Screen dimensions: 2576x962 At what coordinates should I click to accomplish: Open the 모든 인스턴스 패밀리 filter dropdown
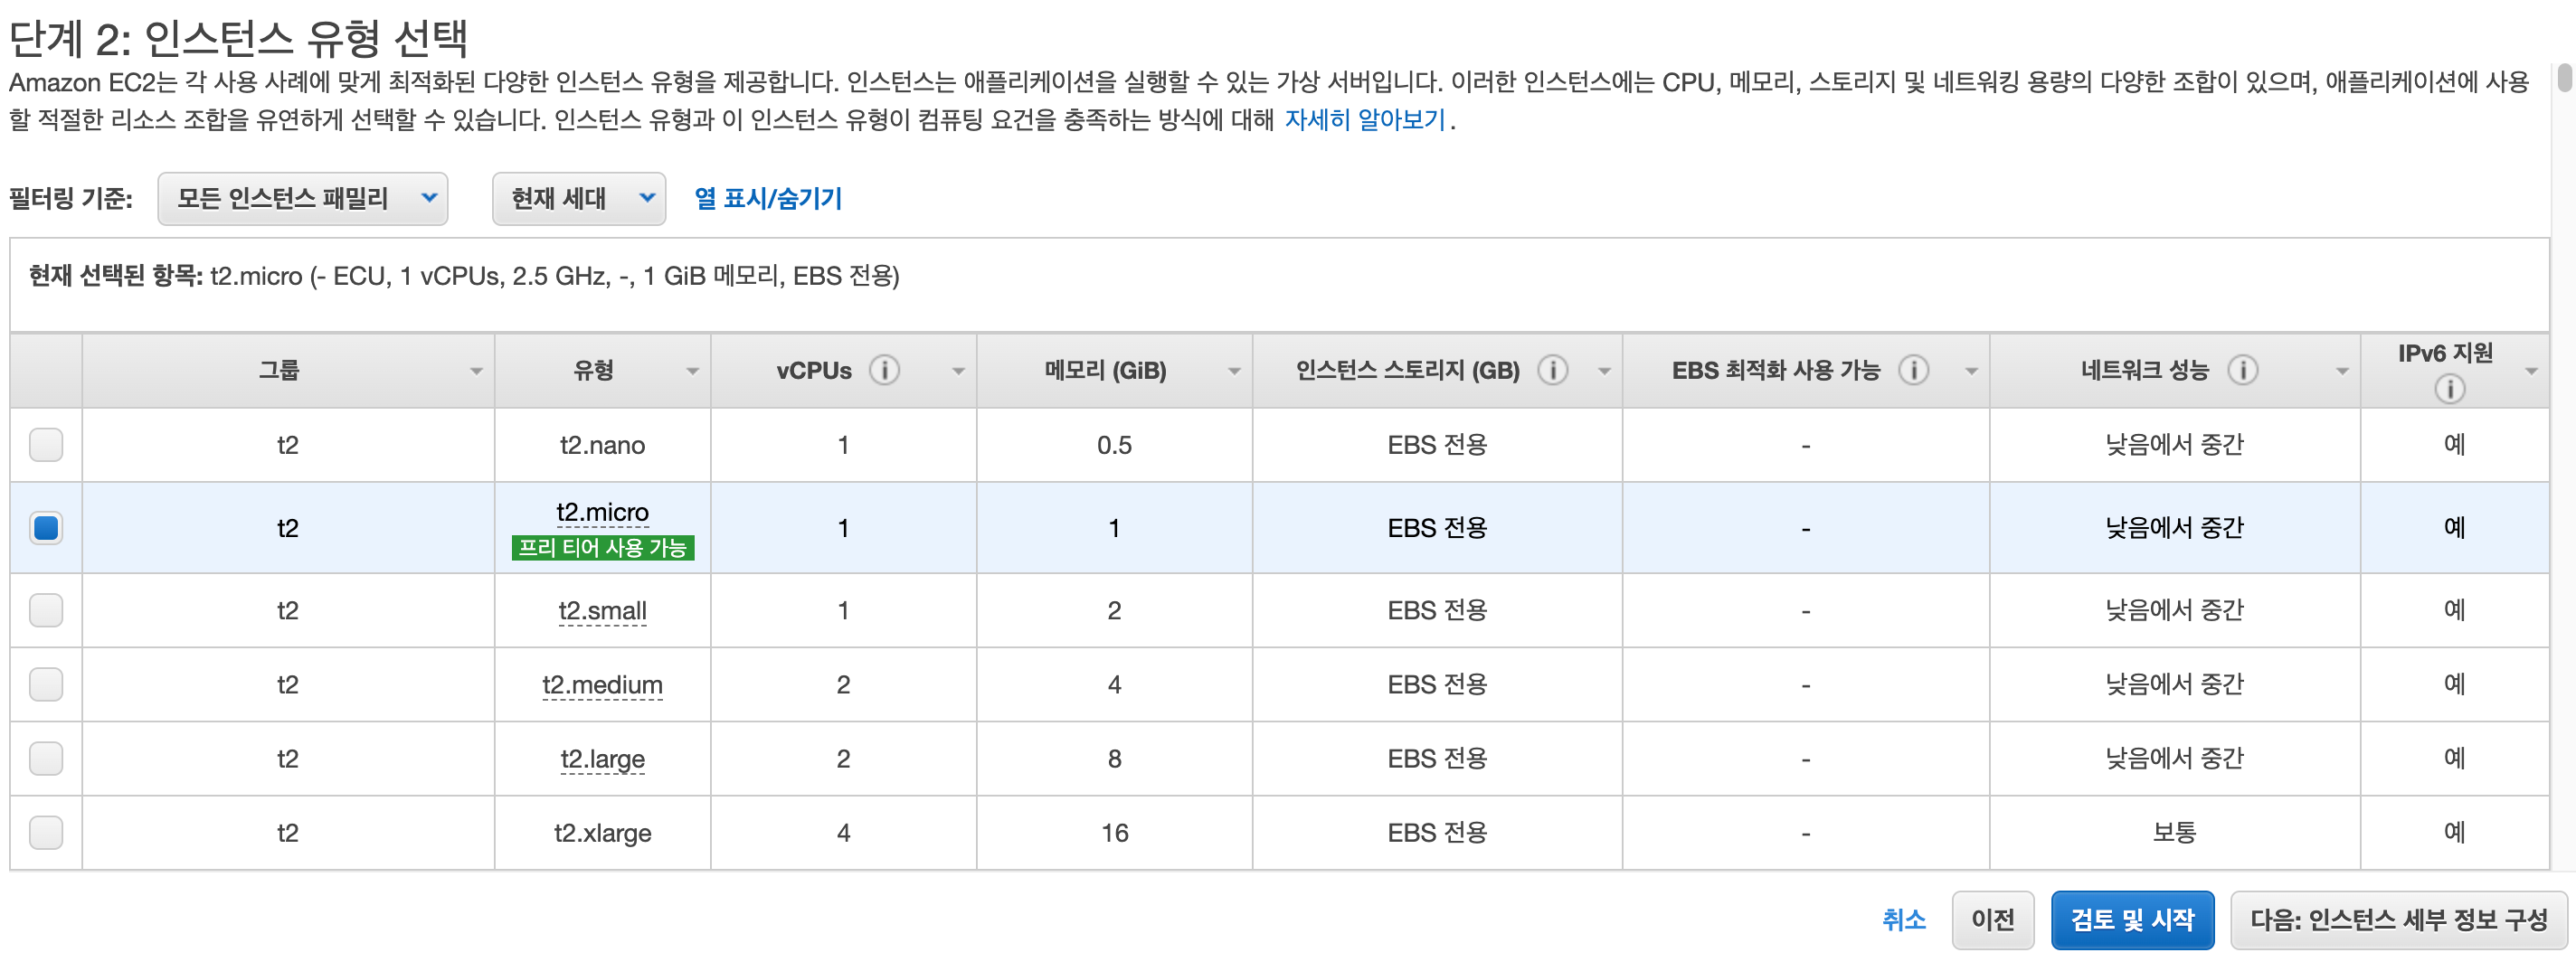[x=302, y=199]
